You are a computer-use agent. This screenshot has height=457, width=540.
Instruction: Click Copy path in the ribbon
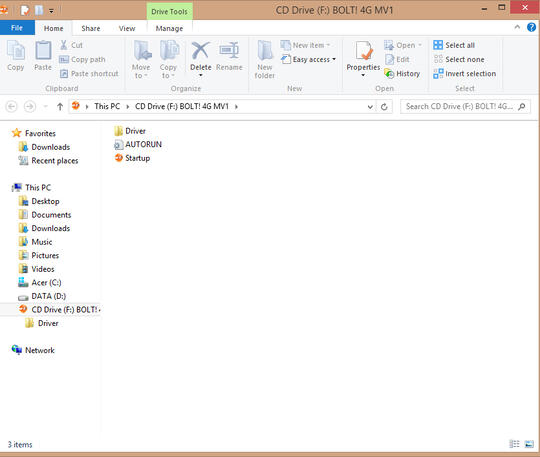click(x=82, y=59)
